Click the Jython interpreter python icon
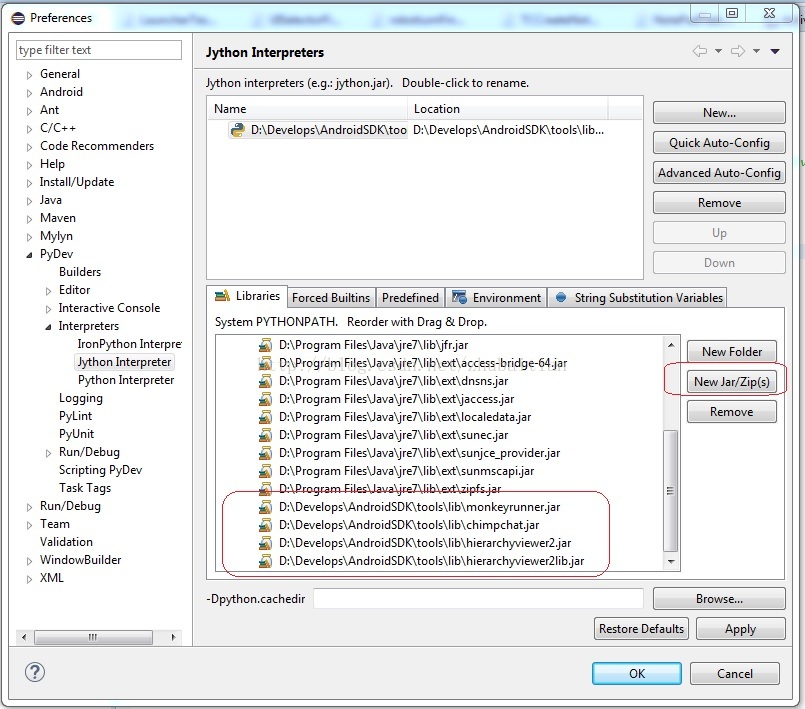Screen dimensions: 805x709 [238, 130]
